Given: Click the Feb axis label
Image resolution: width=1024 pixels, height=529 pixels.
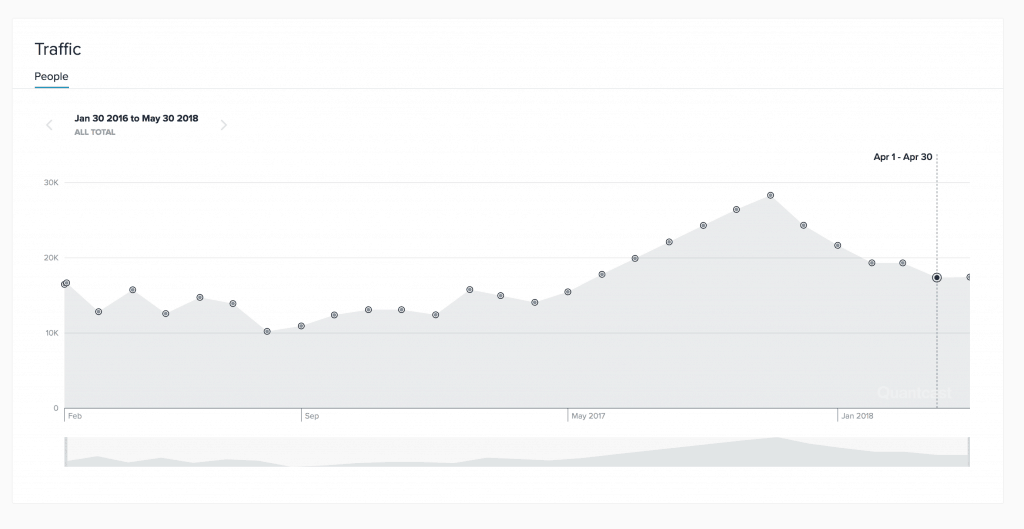Looking at the screenshot, I should [x=75, y=415].
